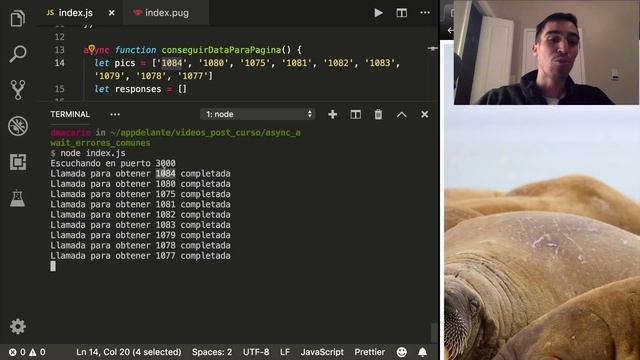This screenshot has height=360, width=640.
Task: Change indentation via 'Spaces: 2'
Action: click(x=212, y=352)
